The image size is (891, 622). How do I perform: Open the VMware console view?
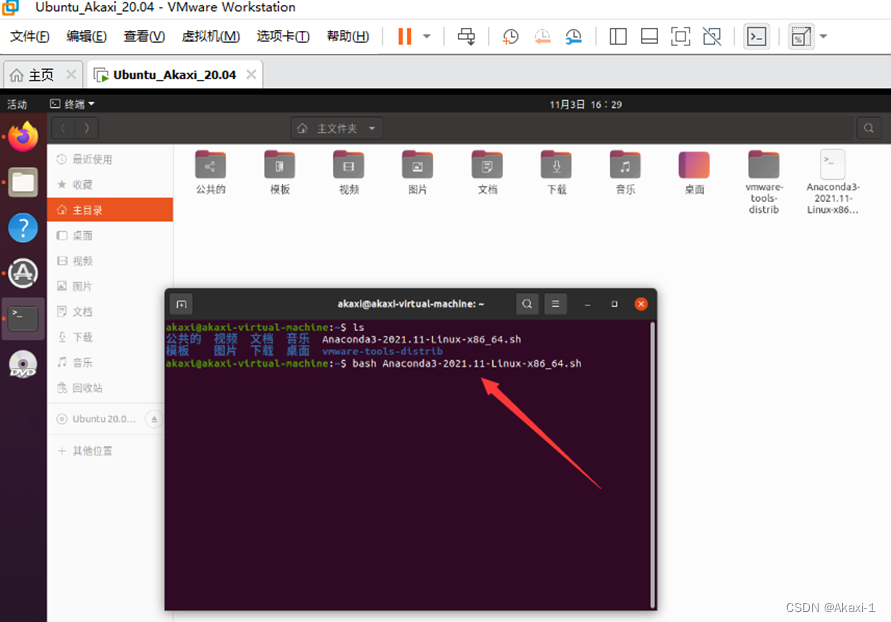coord(756,37)
